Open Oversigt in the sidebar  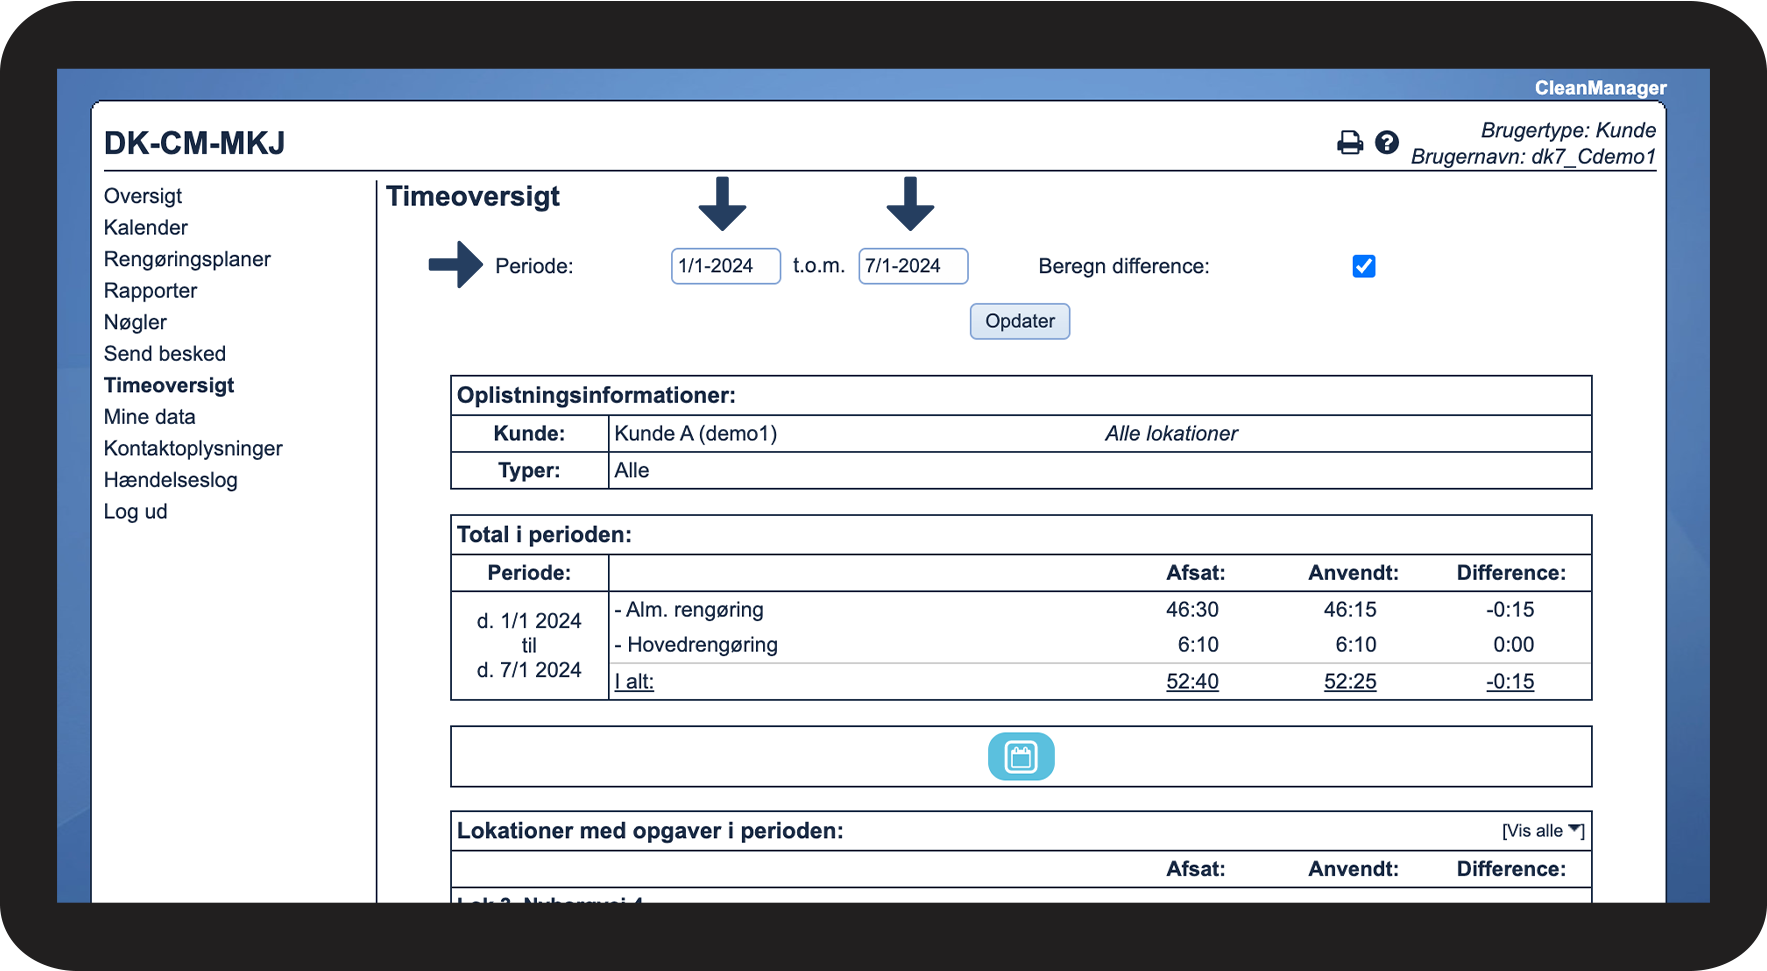coord(143,196)
